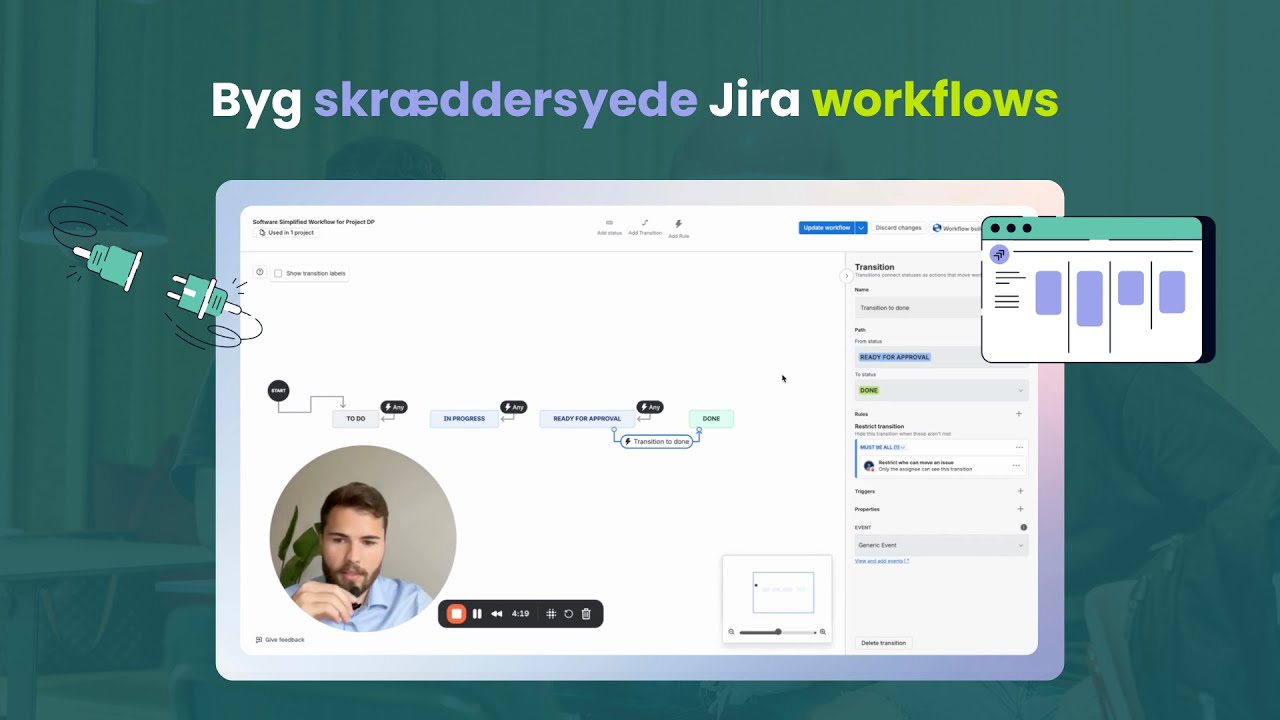Click the grid icon in recorder bar
The image size is (1280, 720).
tap(551, 614)
